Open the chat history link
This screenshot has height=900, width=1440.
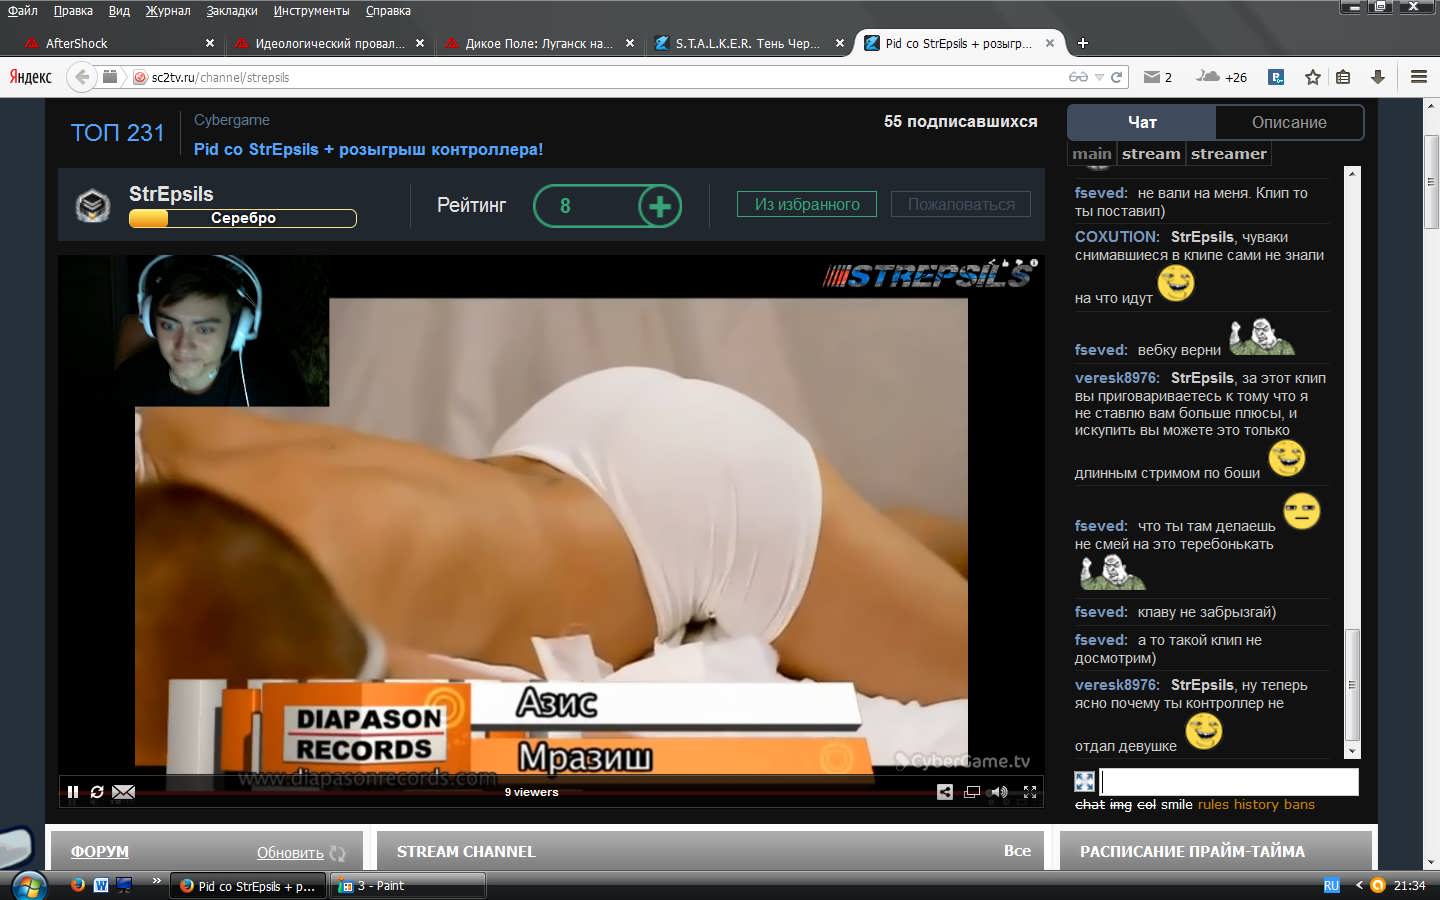pyautogui.click(x=1256, y=804)
